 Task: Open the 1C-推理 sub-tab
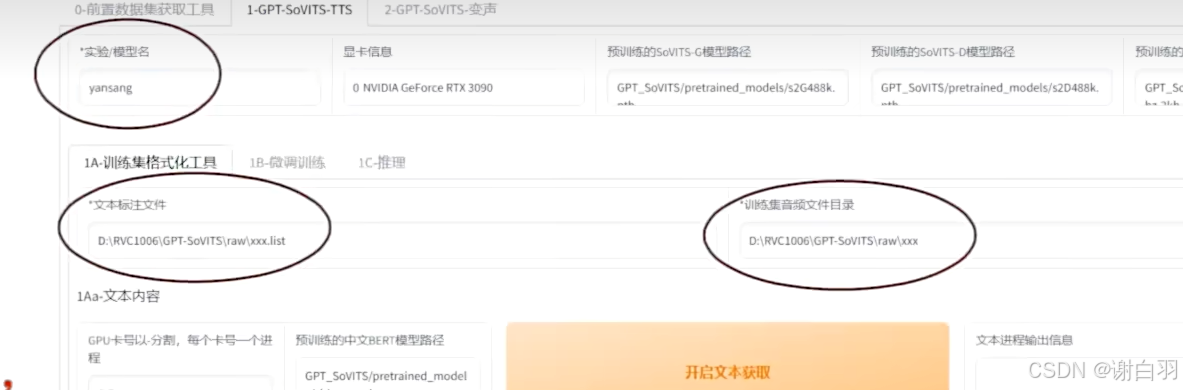(382, 162)
